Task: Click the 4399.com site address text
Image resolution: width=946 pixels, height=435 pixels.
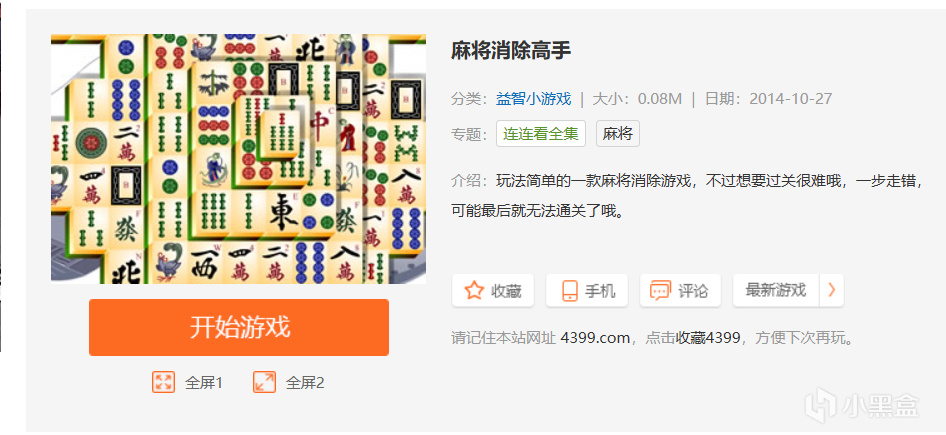Action: 595,338
